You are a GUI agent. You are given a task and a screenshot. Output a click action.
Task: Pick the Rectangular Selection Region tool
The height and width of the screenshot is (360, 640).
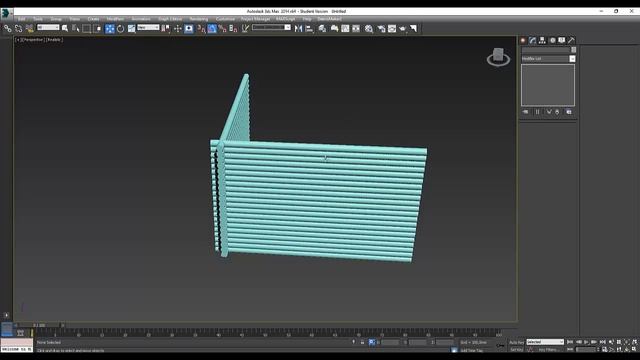[x=87, y=29]
